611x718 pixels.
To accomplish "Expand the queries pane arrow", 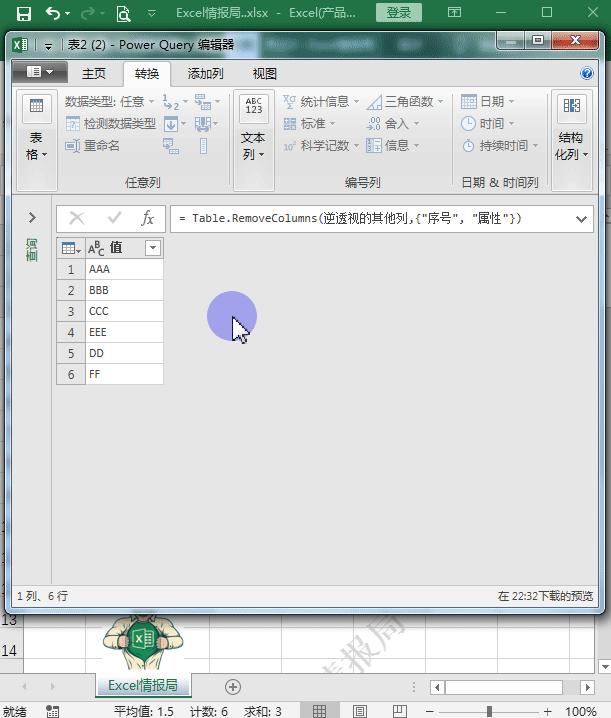I will (32, 218).
